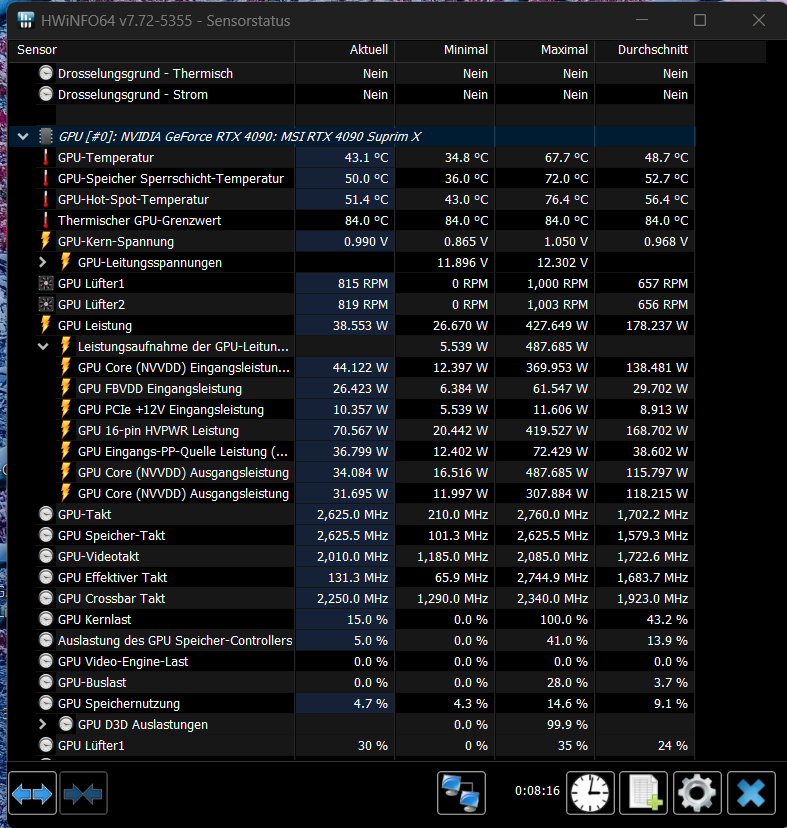Maximize the HWiNFO64 window
The height and width of the screenshot is (828, 787).
point(700,20)
